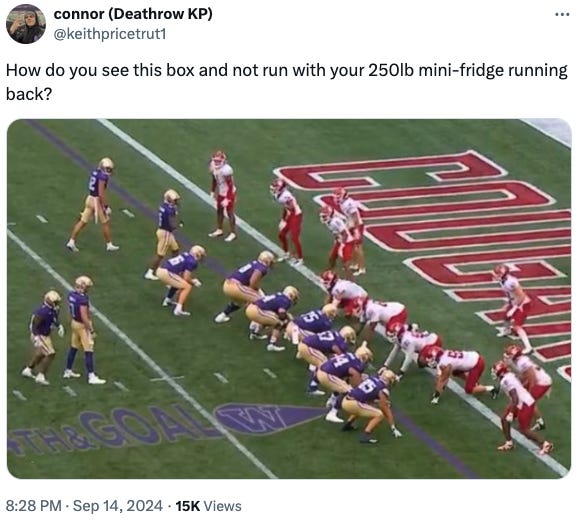Image resolution: width=582 pixels, height=520 pixels.
Task: Open the connor (Deathrow KP) display name
Action: pyautogui.click(x=133, y=14)
